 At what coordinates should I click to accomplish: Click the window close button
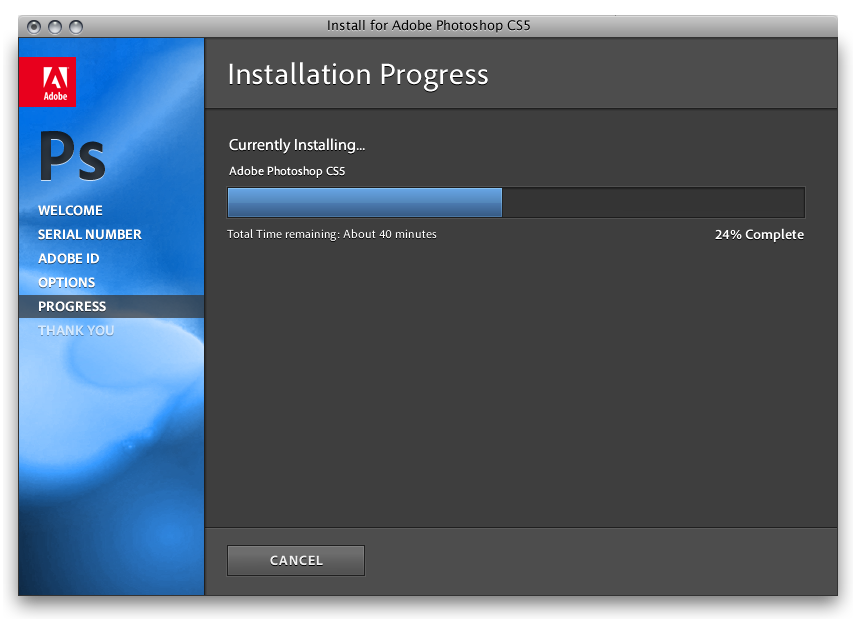point(34,26)
